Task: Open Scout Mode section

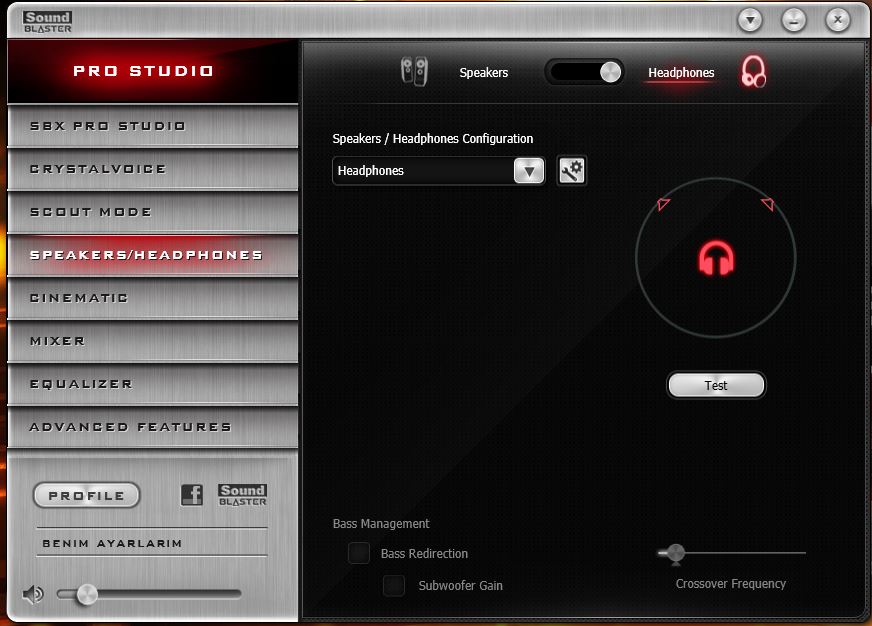Action: click(153, 212)
